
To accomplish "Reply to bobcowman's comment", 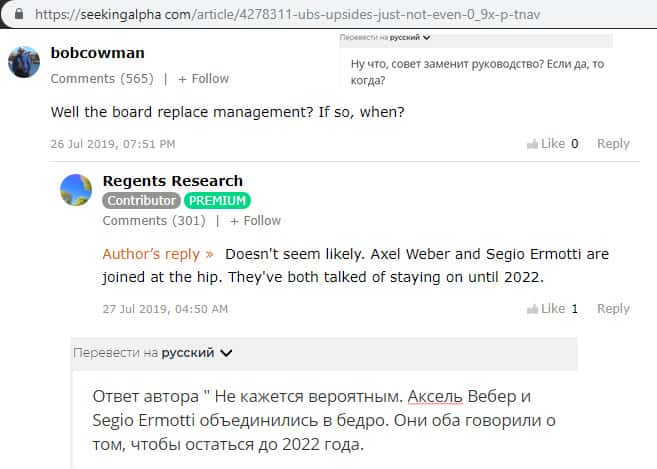I will tap(613, 144).
